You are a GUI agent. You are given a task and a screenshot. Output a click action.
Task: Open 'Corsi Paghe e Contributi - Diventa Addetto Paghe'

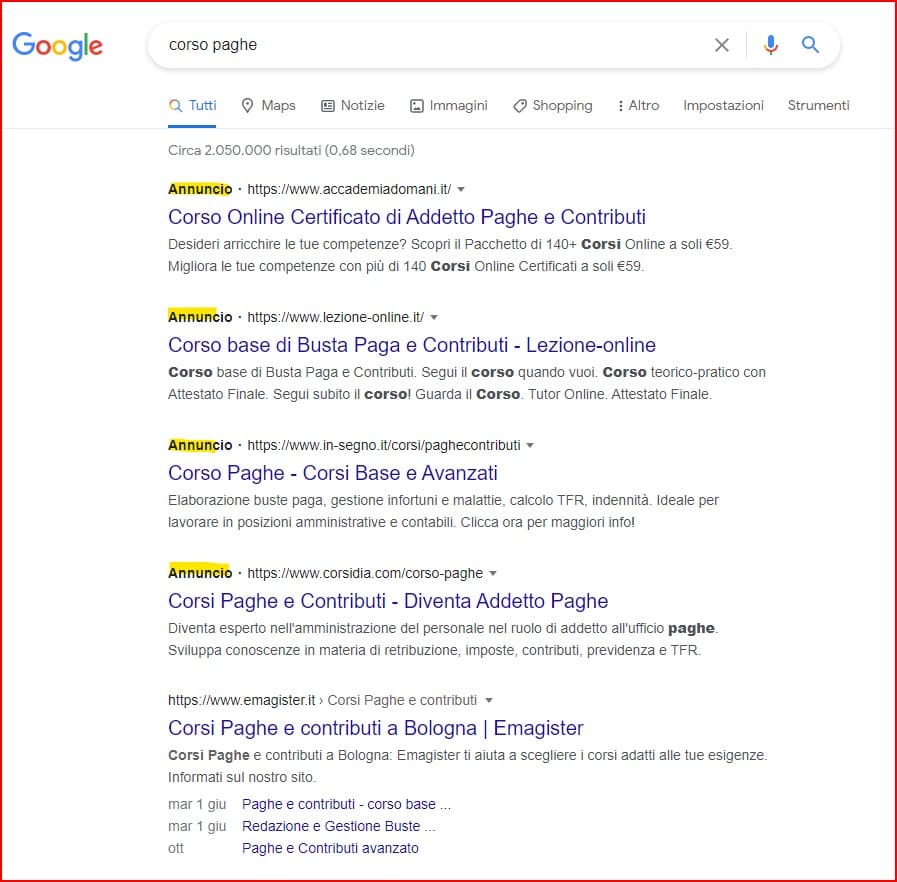[x=388, y=601]
